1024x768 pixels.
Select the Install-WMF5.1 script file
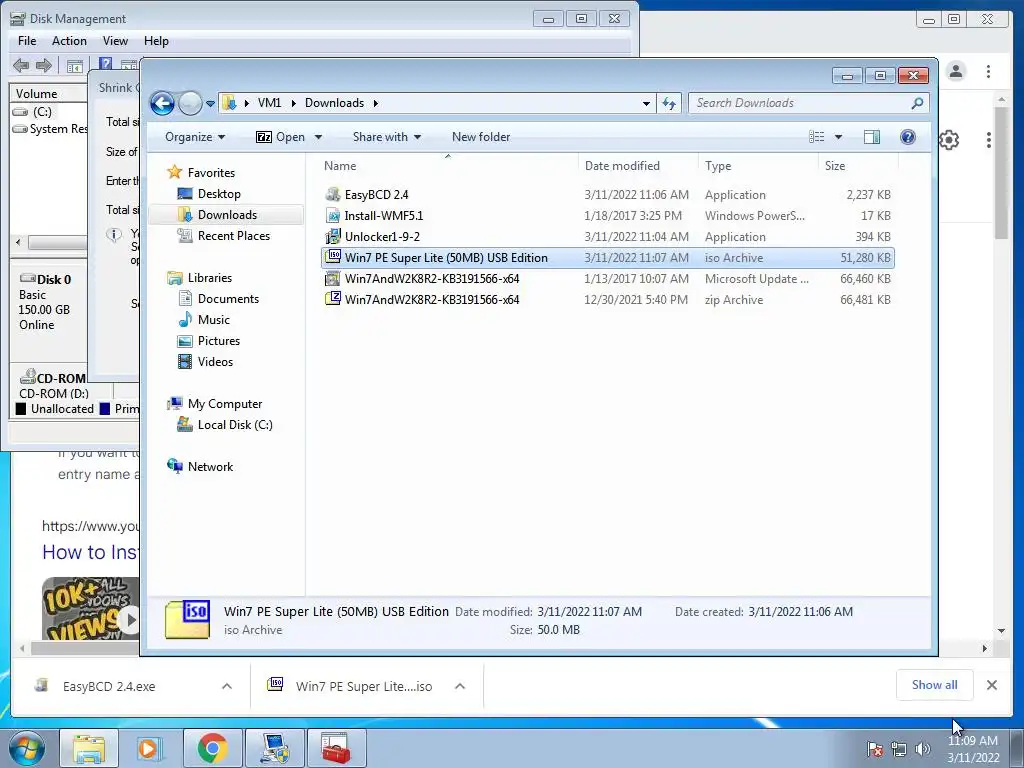click(608, 216)
